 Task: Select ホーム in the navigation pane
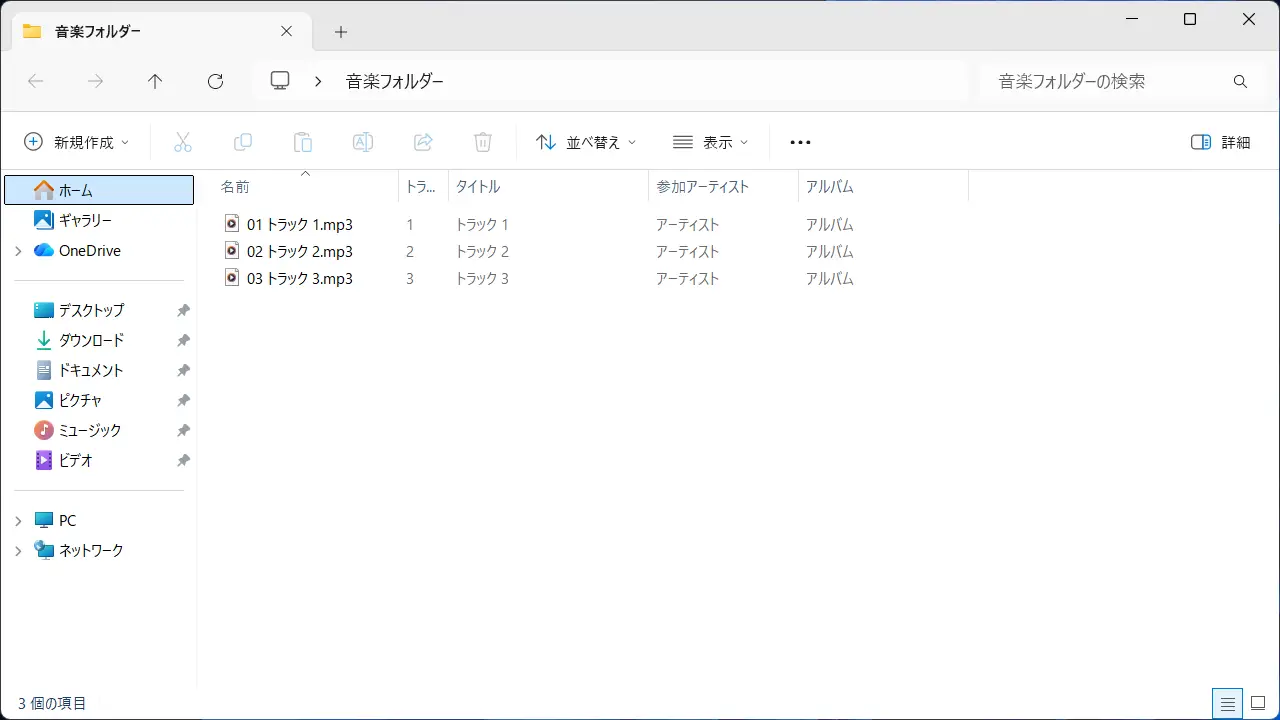coord(100,190)
